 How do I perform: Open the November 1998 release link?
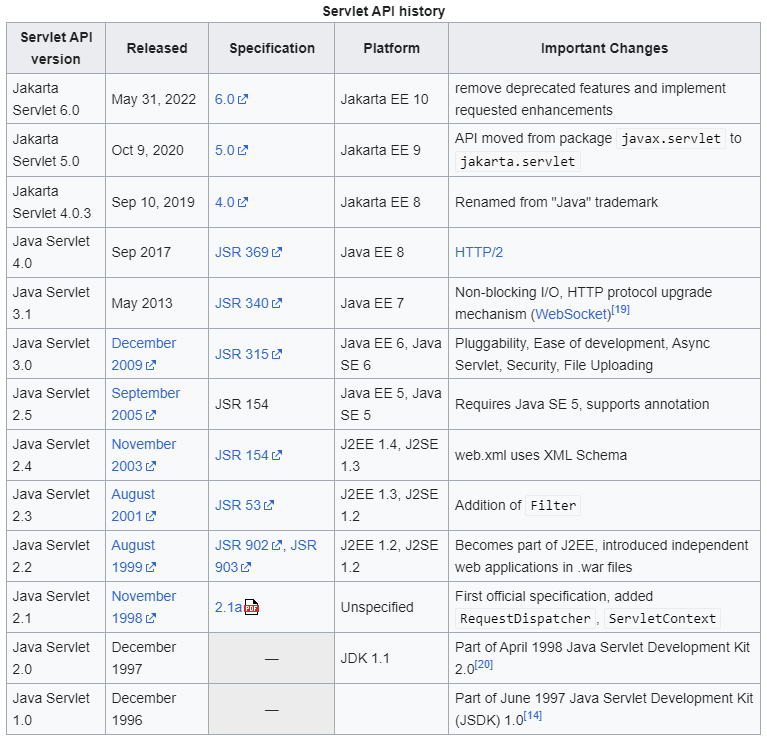pos(143,607)
